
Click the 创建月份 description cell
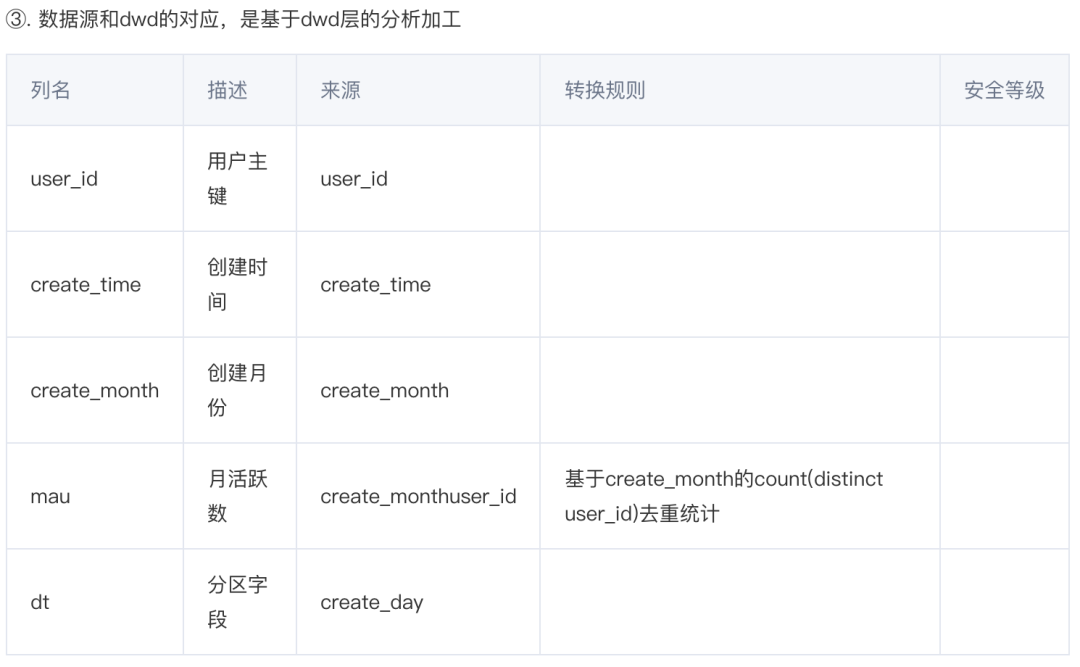tap(237, 391)
